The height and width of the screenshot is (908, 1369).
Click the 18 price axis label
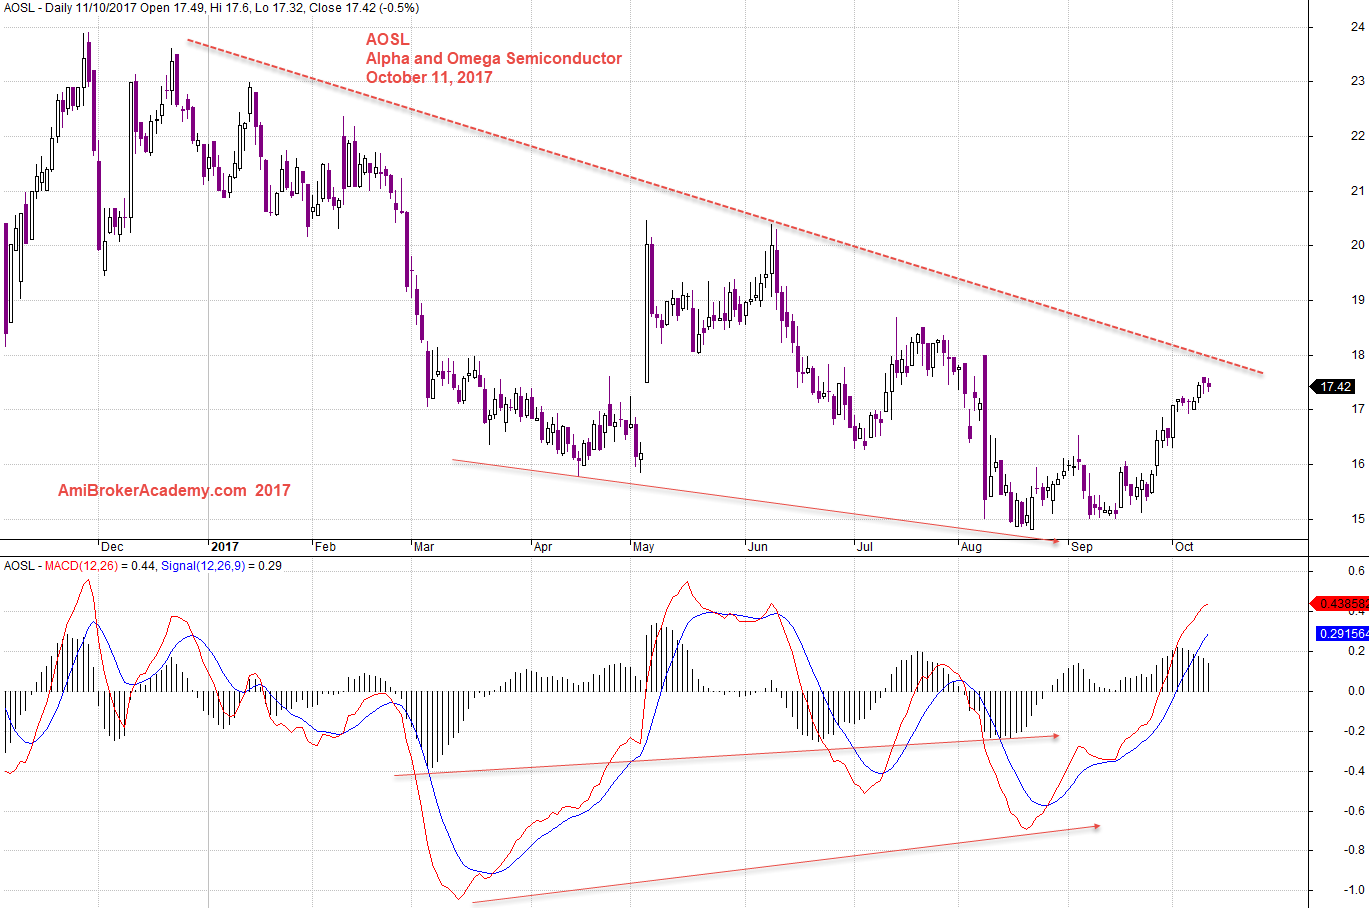tap(1358, 355)
